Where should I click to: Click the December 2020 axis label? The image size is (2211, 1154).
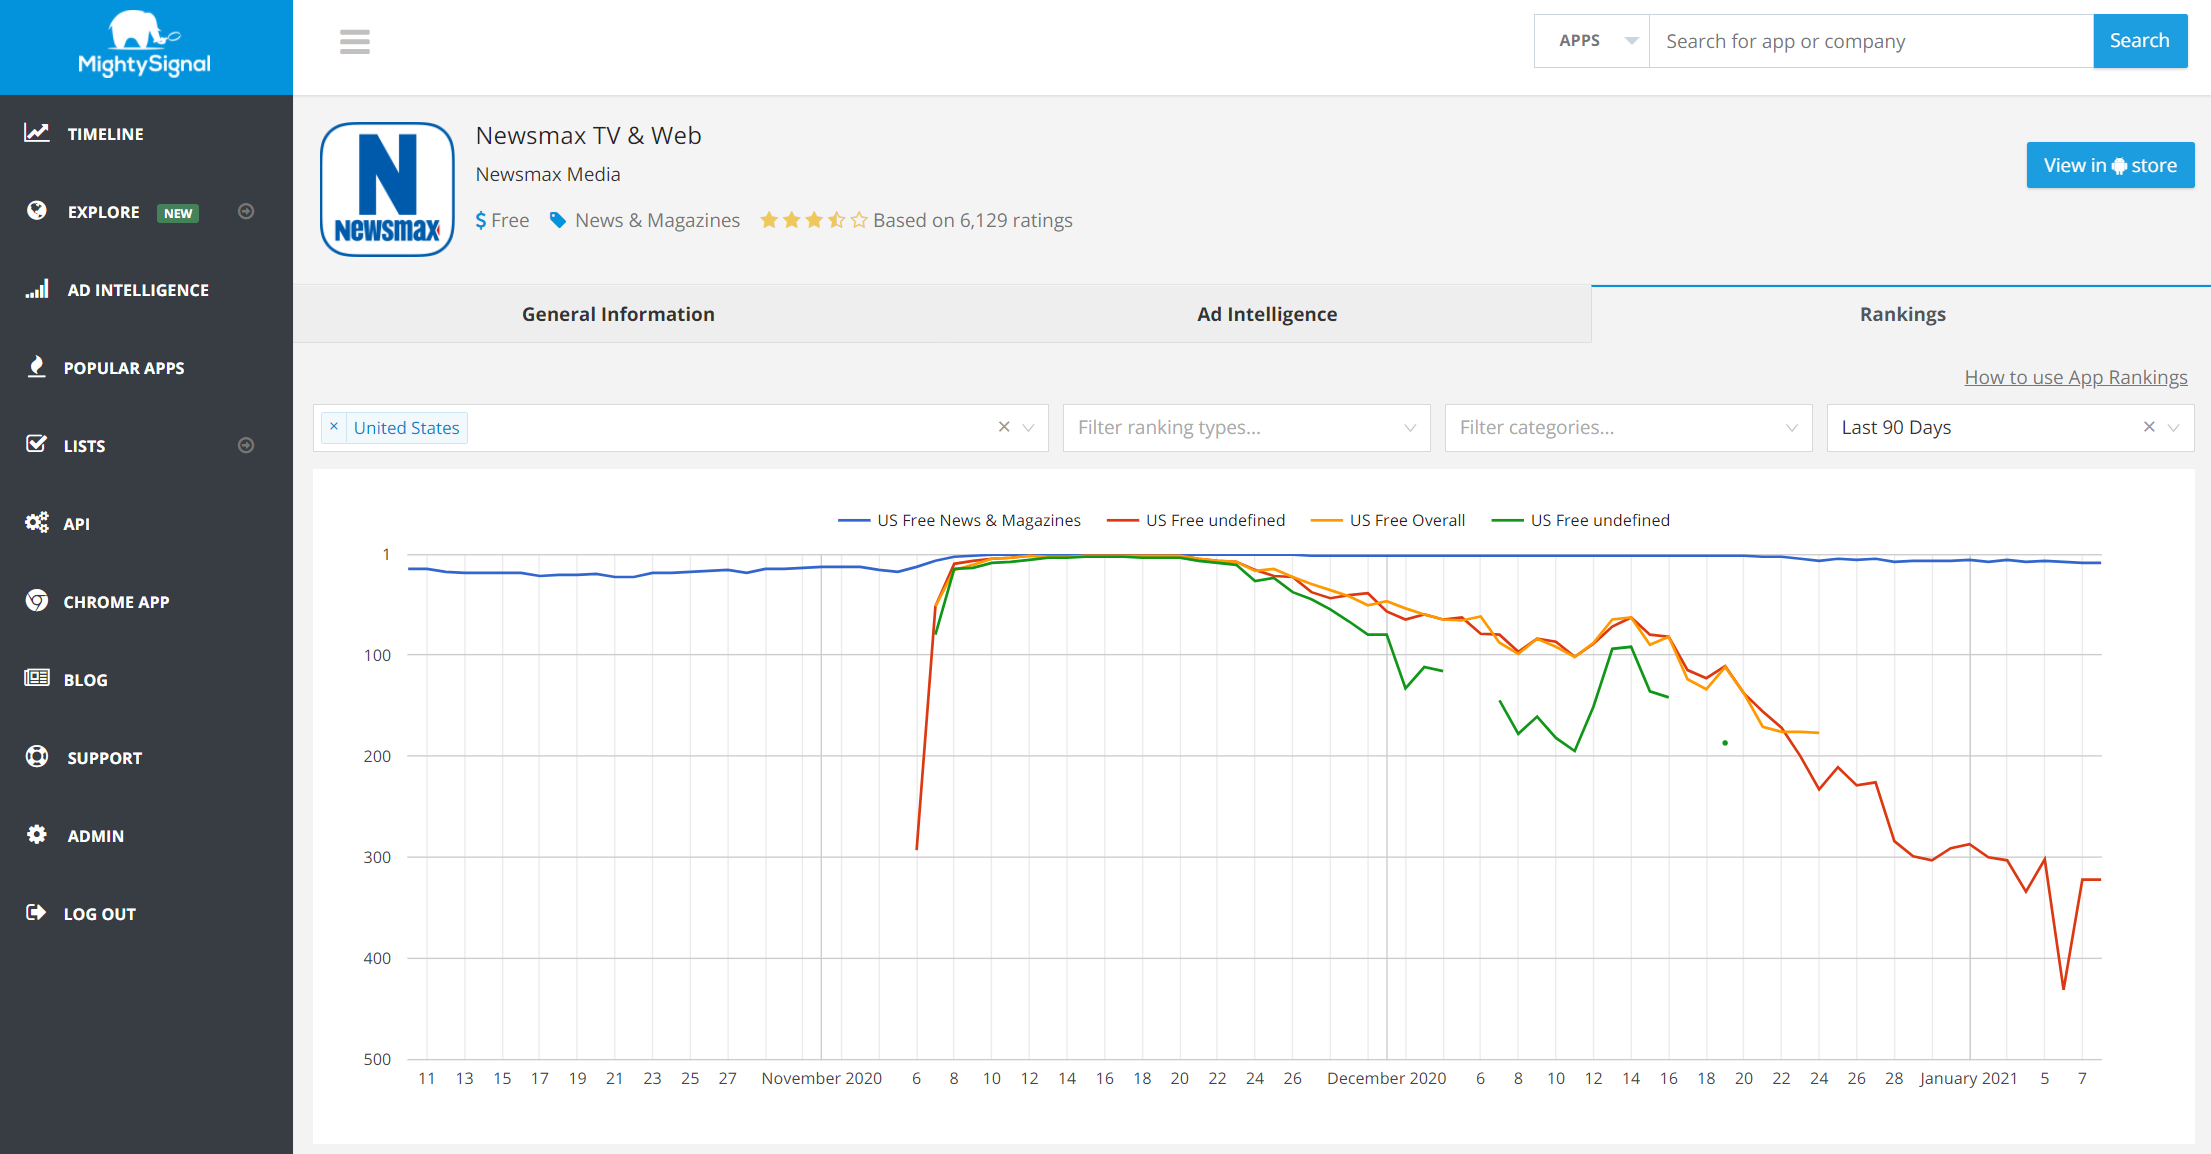[1386, 1078]
